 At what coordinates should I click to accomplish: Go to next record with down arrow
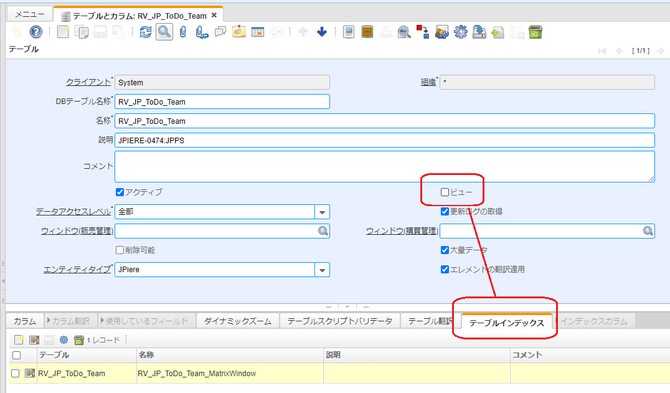pyautogui.click(x=322, y=32)
